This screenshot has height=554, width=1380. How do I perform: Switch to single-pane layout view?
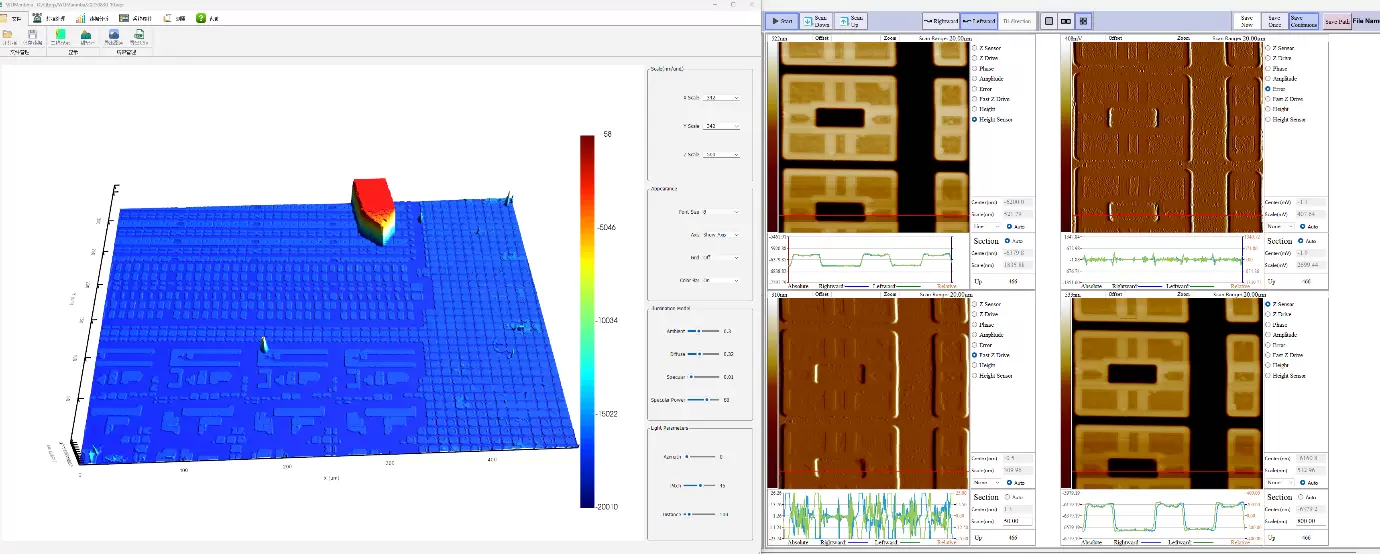(1048, 20)
